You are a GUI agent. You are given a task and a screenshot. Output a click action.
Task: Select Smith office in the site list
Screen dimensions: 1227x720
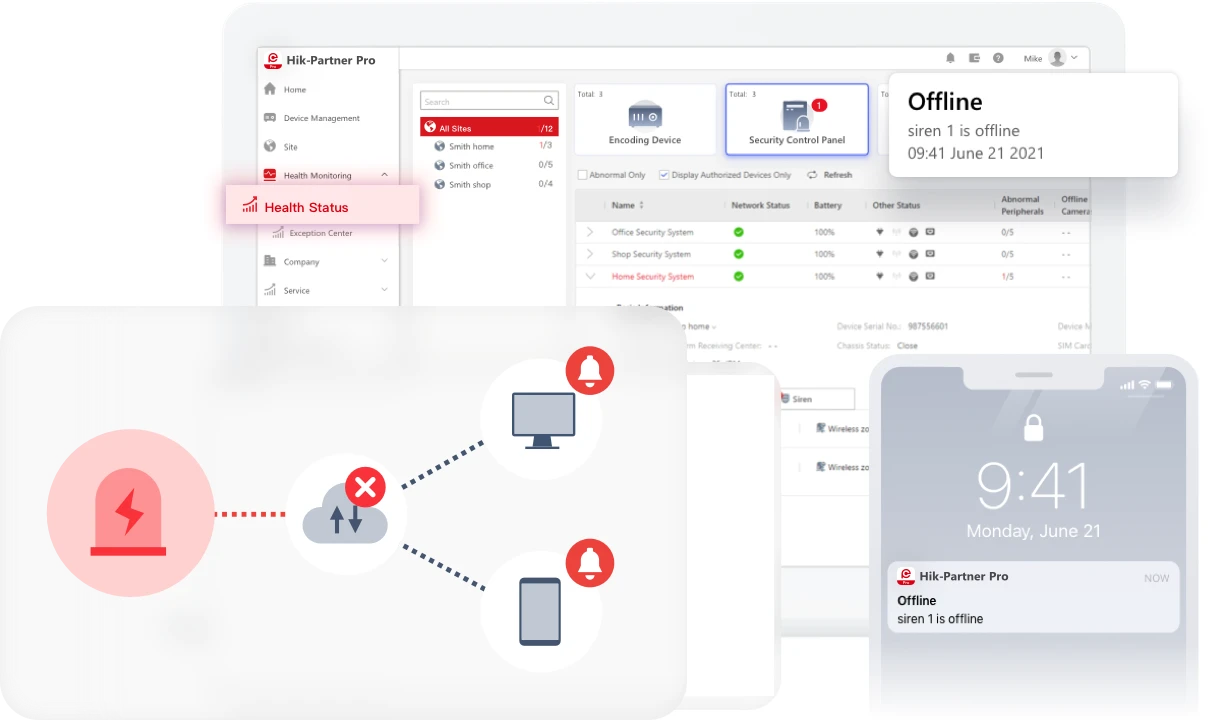point(470,166)
